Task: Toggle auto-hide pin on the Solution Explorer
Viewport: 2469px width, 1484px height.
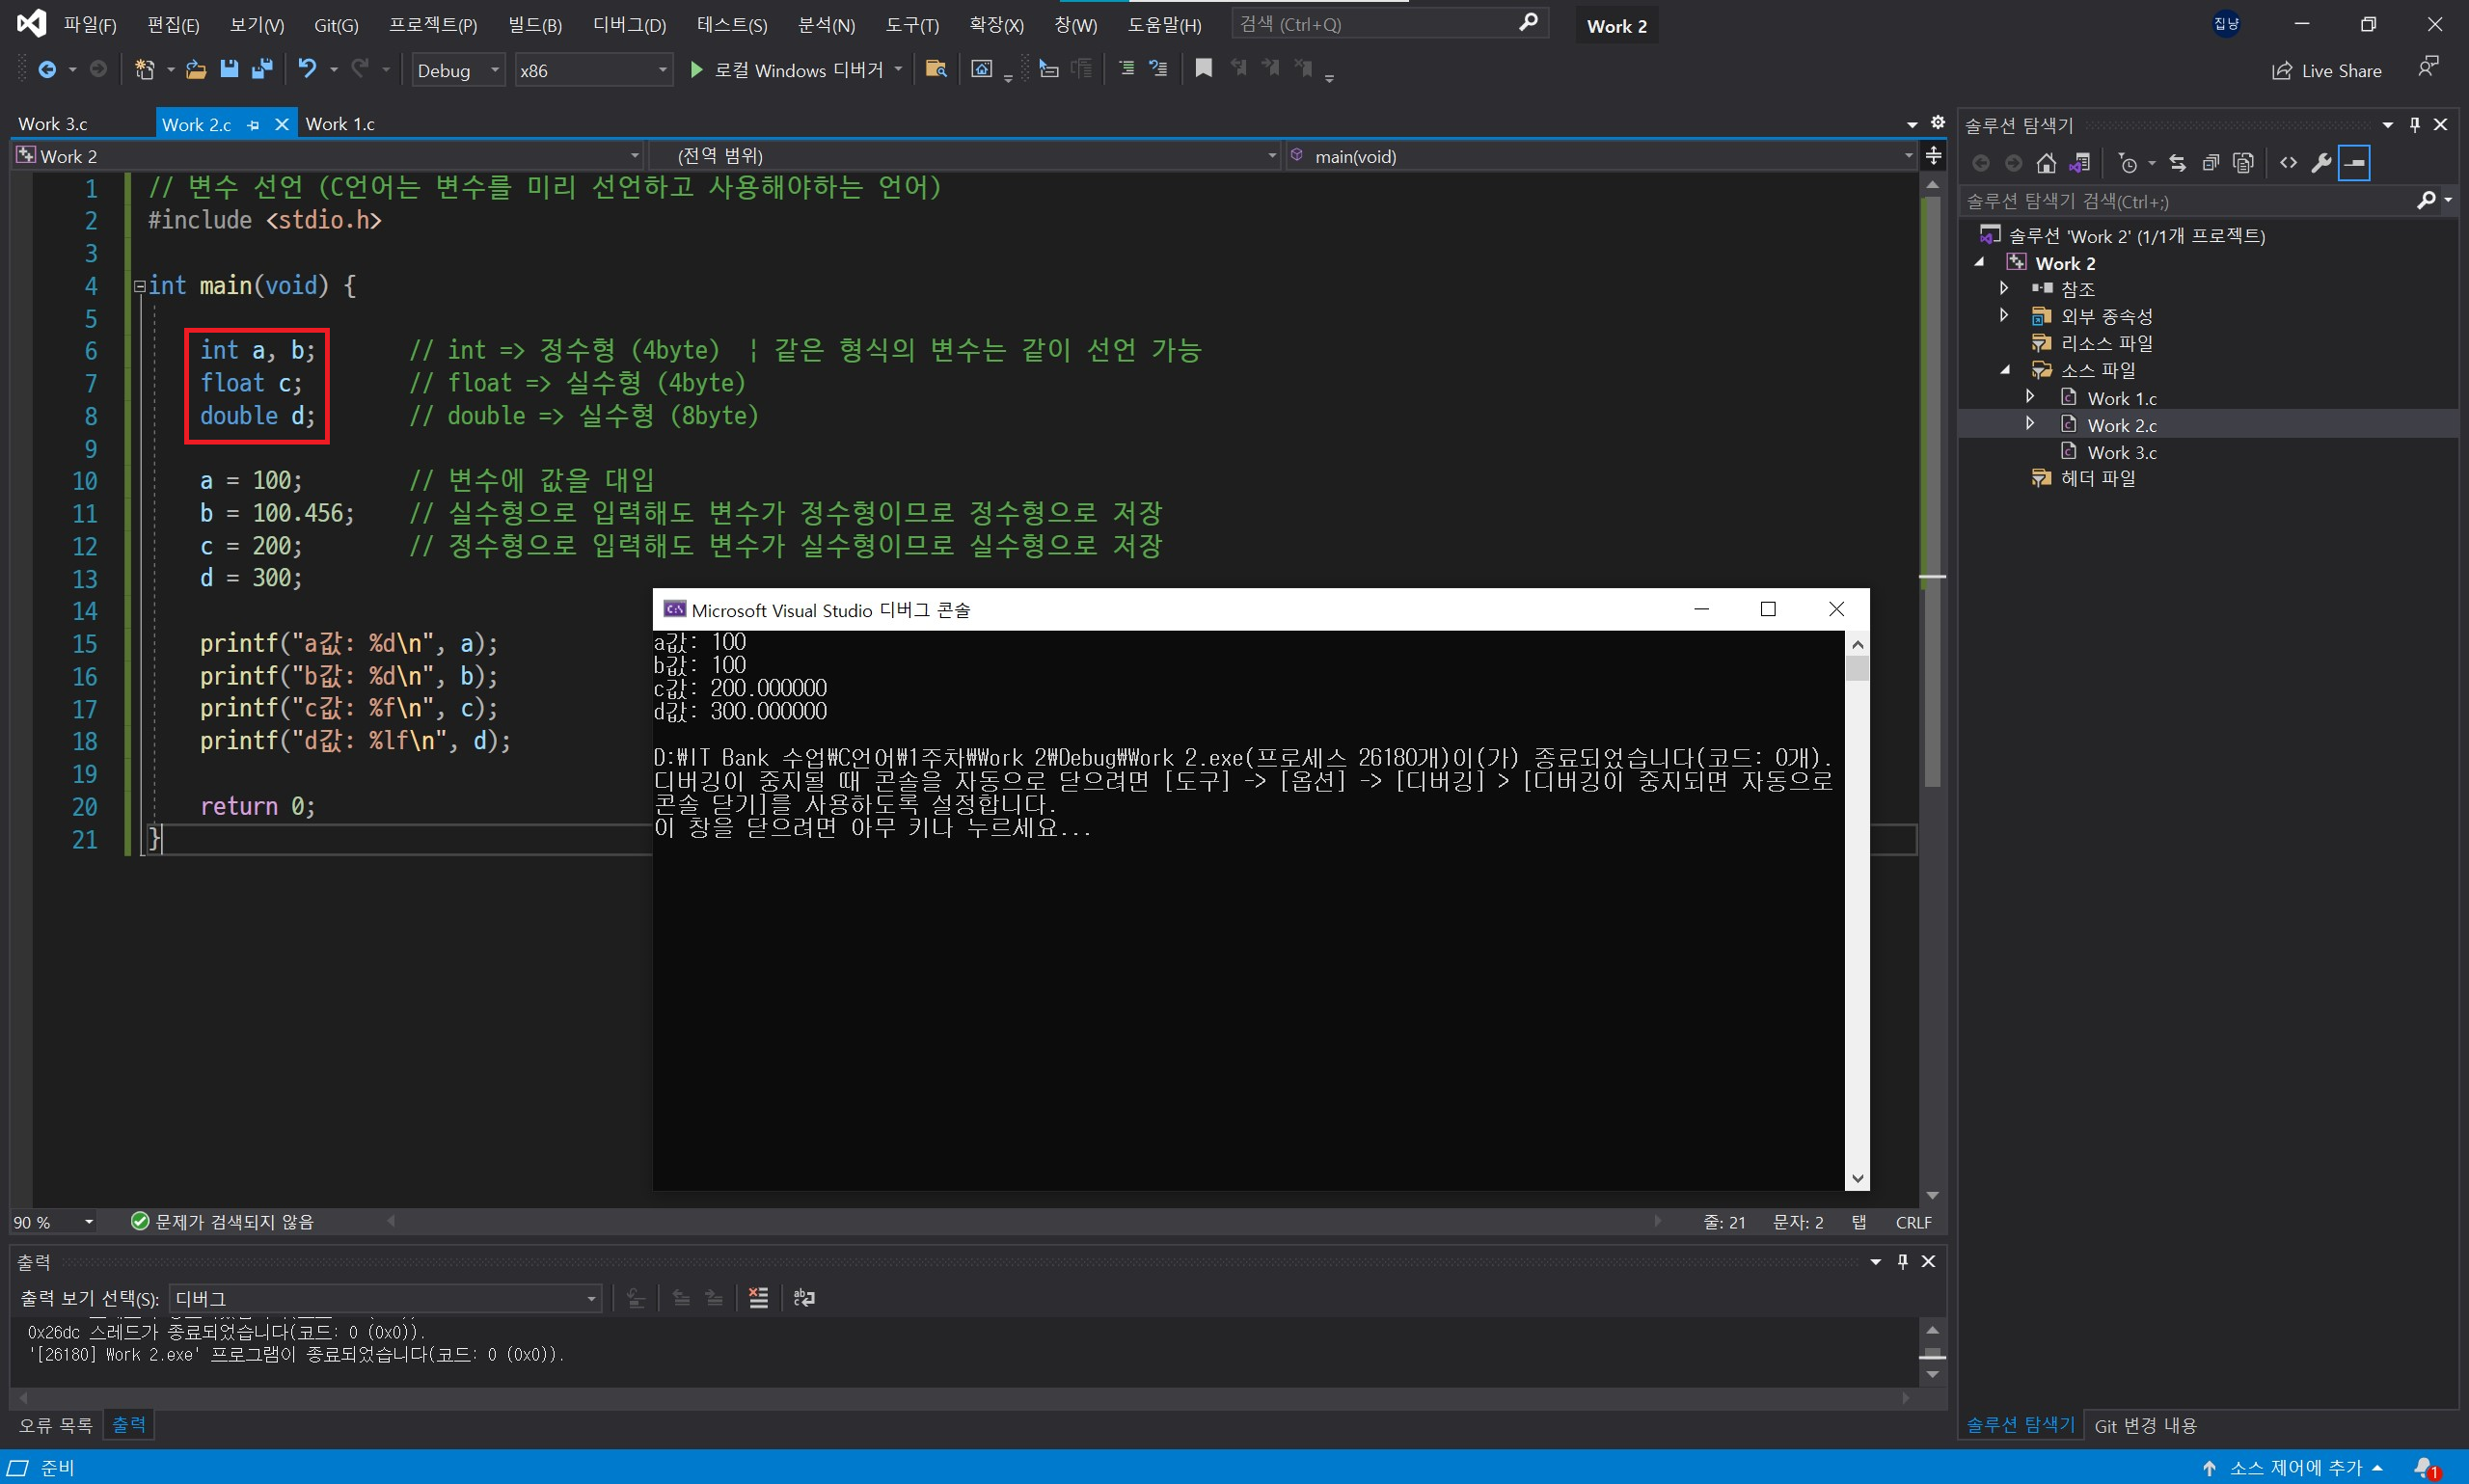Action: click(2414, 125)
